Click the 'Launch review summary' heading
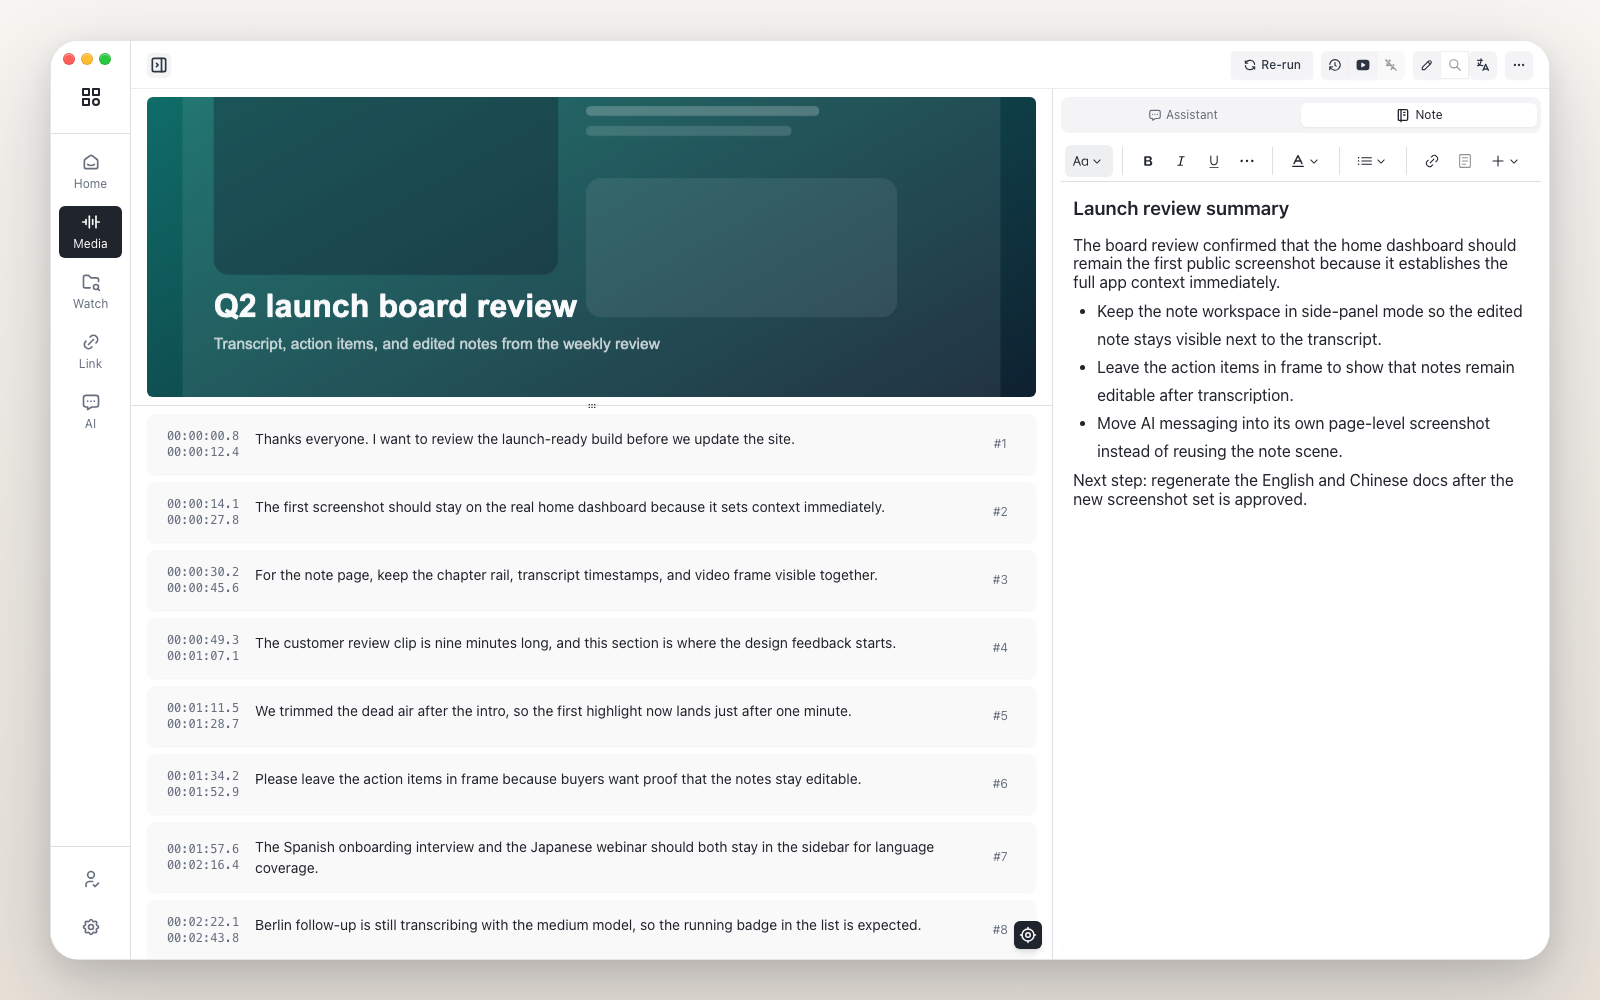This screenshot has width=1600, height=1000. click(1181, 209)
